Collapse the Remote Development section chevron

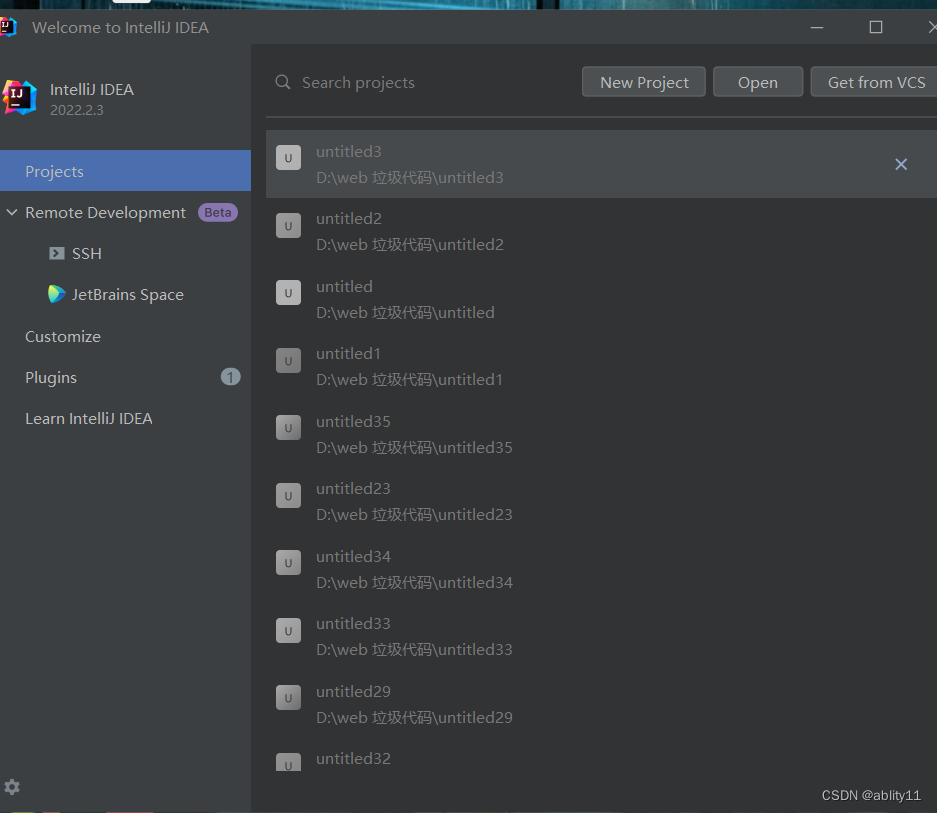(12, 212)
